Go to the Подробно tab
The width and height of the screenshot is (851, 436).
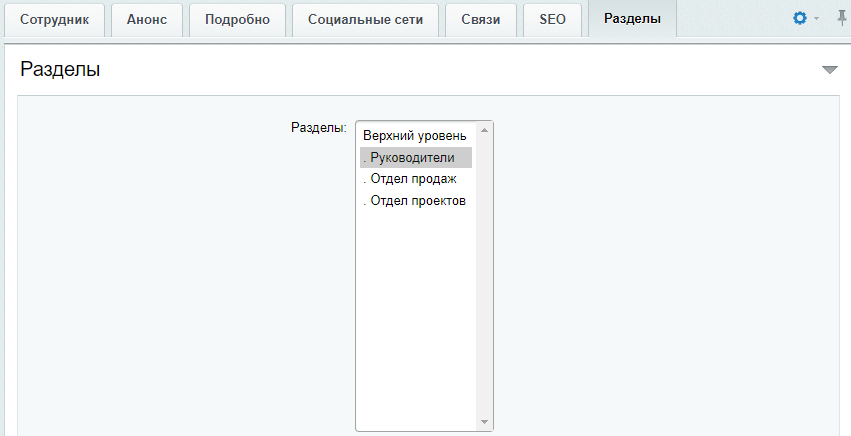tap(237, 20)
